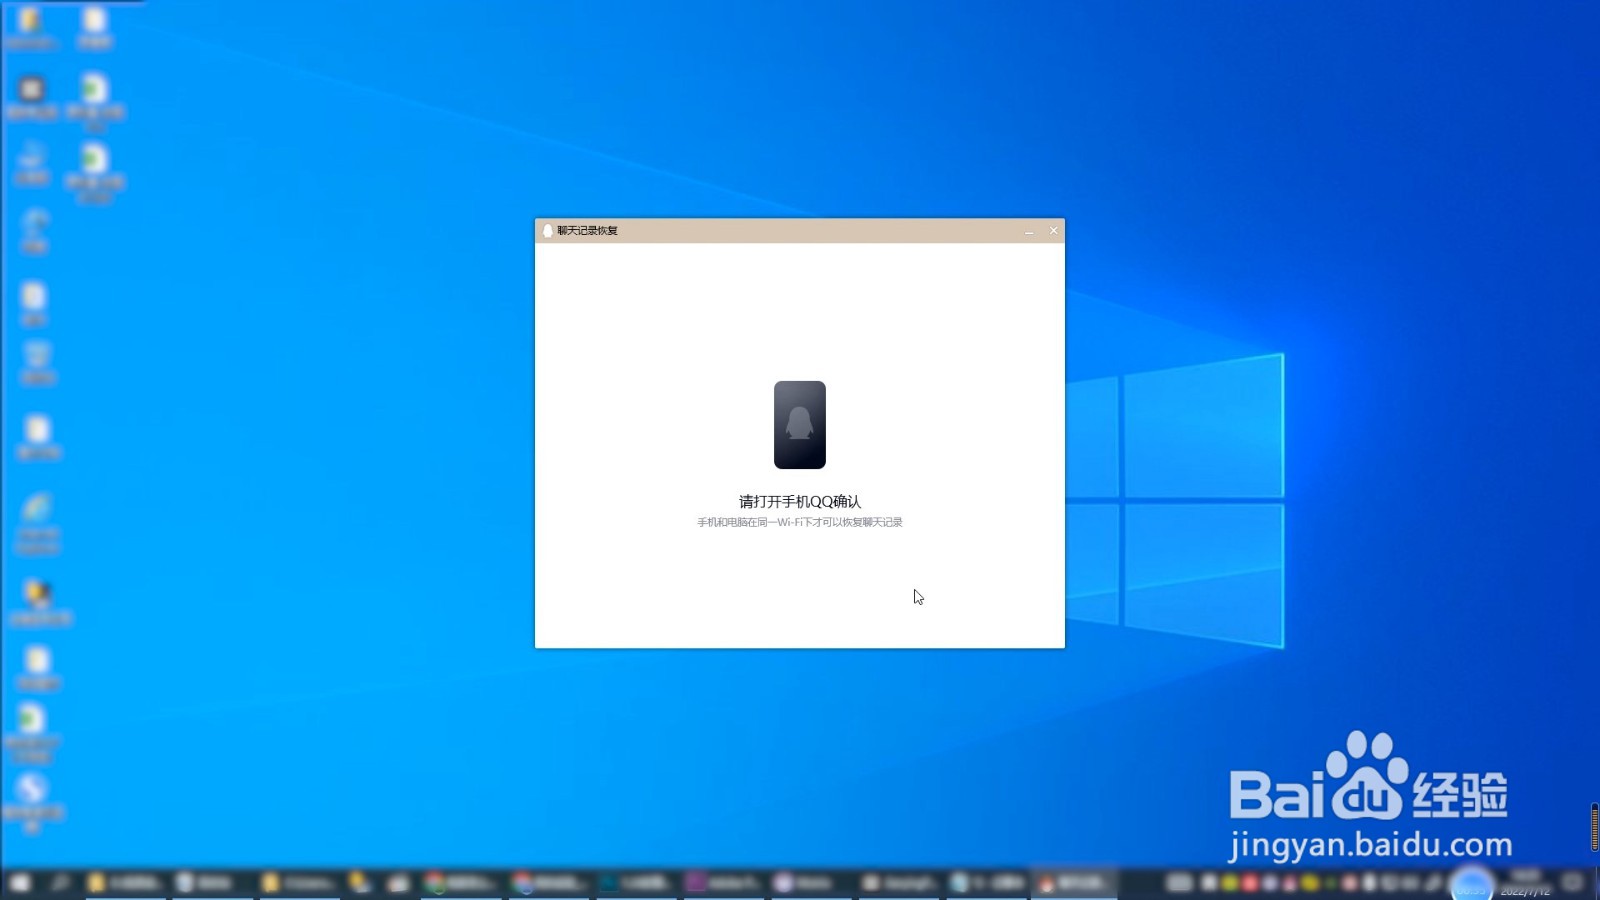The height and width of the screenshot is (900, 1600).
Task: Click the phone with QQ penguin illustration
Action: [800, 425]
